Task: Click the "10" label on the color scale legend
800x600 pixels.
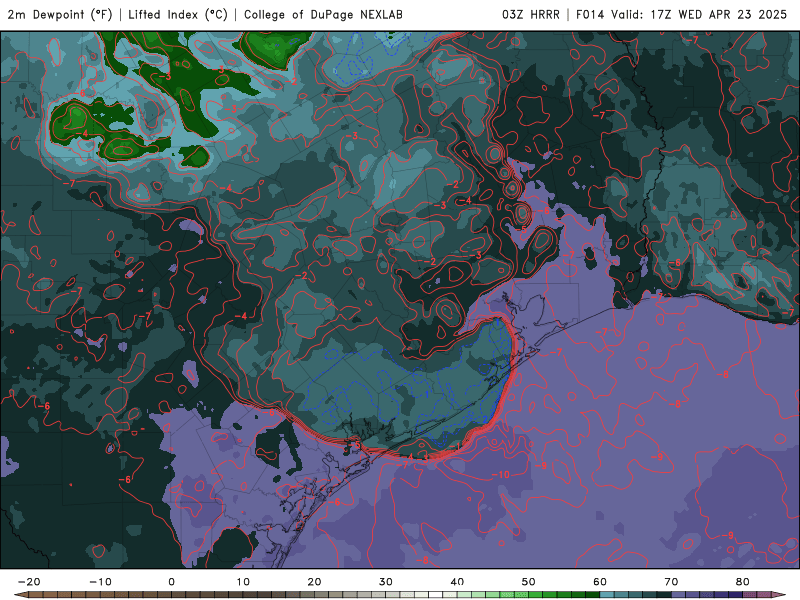Action: click(x=243, y=582)
